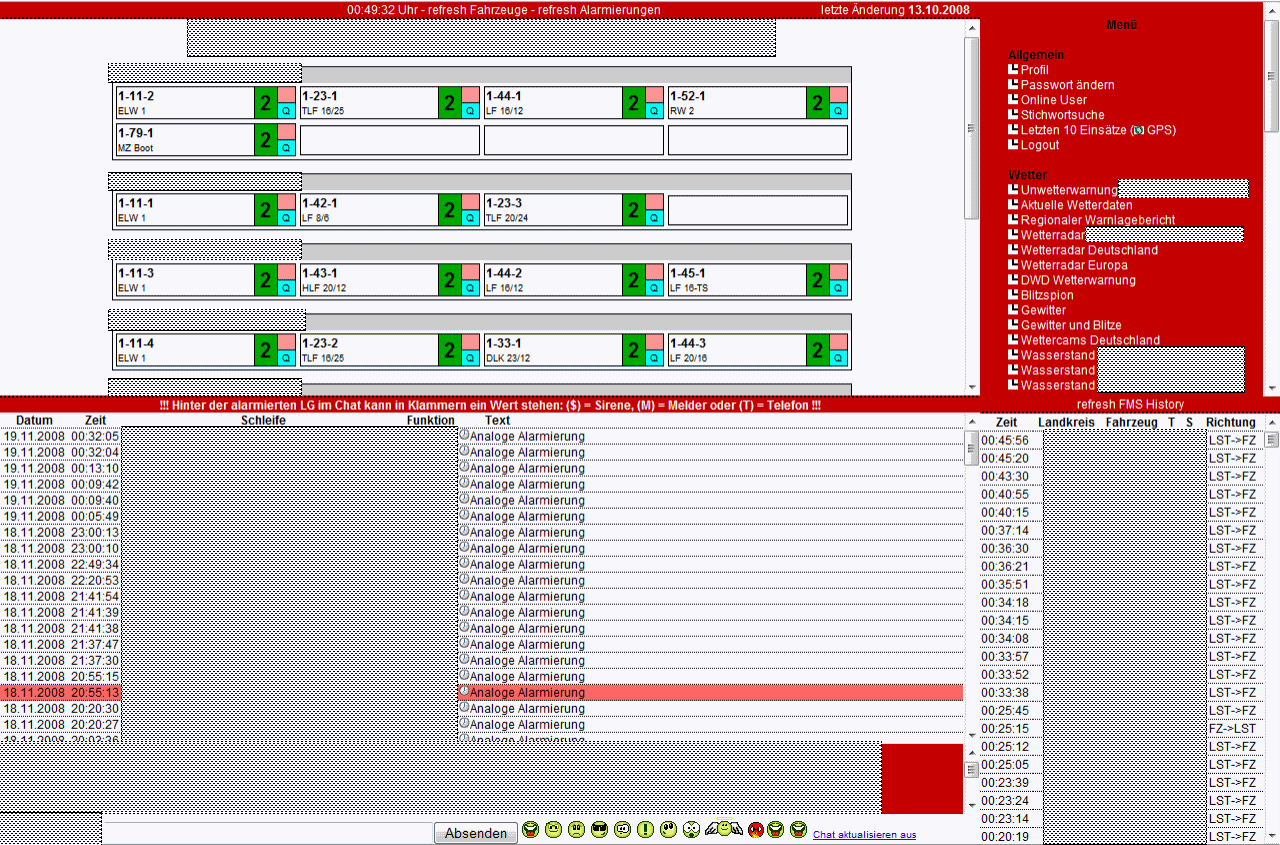Click FMS History entry at 00:45:56

pos(1121,440)
